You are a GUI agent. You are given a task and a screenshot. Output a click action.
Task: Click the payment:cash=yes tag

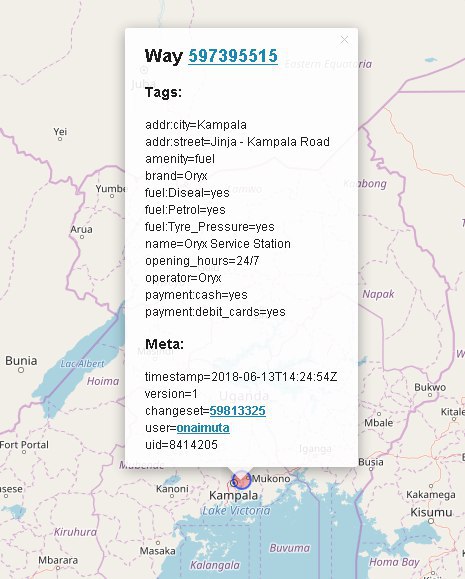point(196,295)
